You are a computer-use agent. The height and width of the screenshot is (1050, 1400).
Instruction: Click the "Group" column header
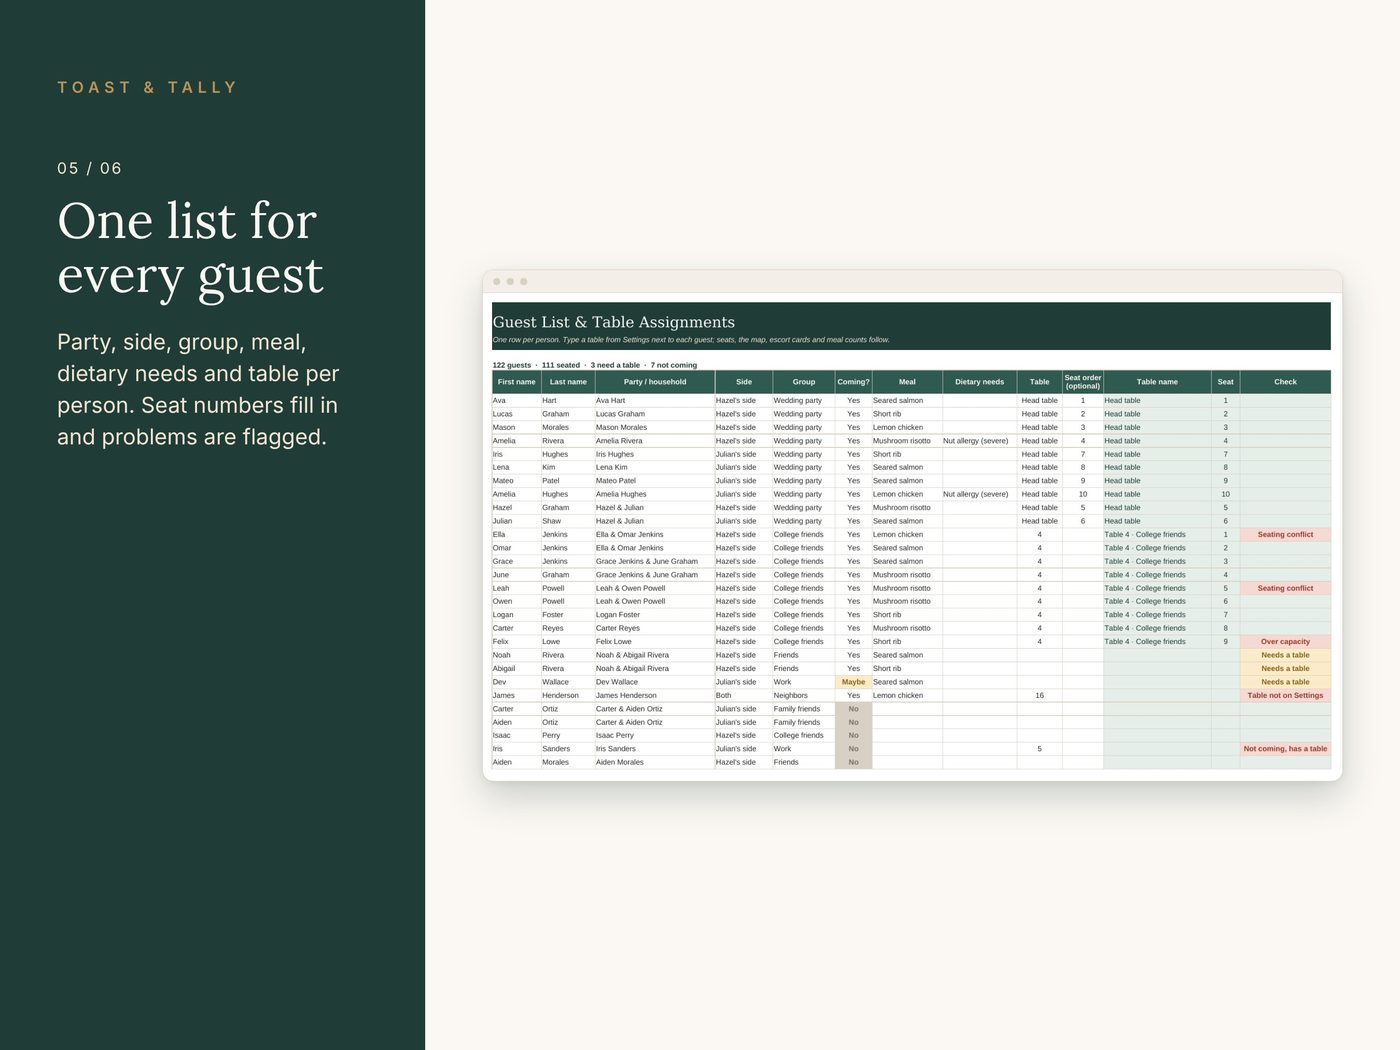804,382
